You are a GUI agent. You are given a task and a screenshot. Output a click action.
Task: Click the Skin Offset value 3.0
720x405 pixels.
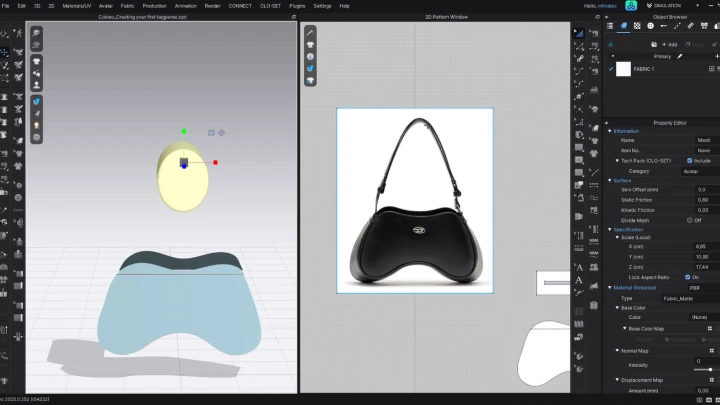coord(707,190)
